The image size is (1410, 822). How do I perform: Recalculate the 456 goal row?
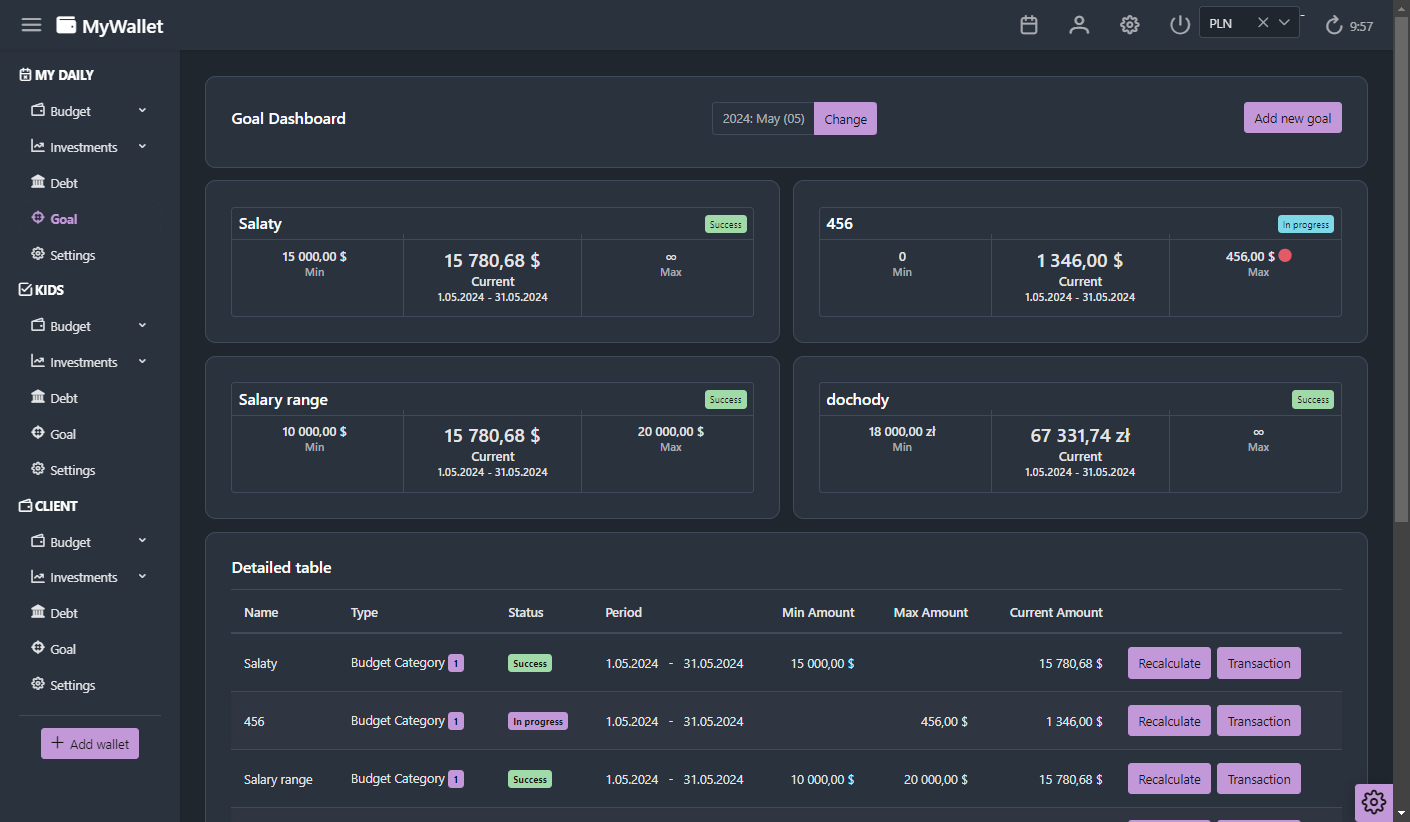tap(1169, 721)
